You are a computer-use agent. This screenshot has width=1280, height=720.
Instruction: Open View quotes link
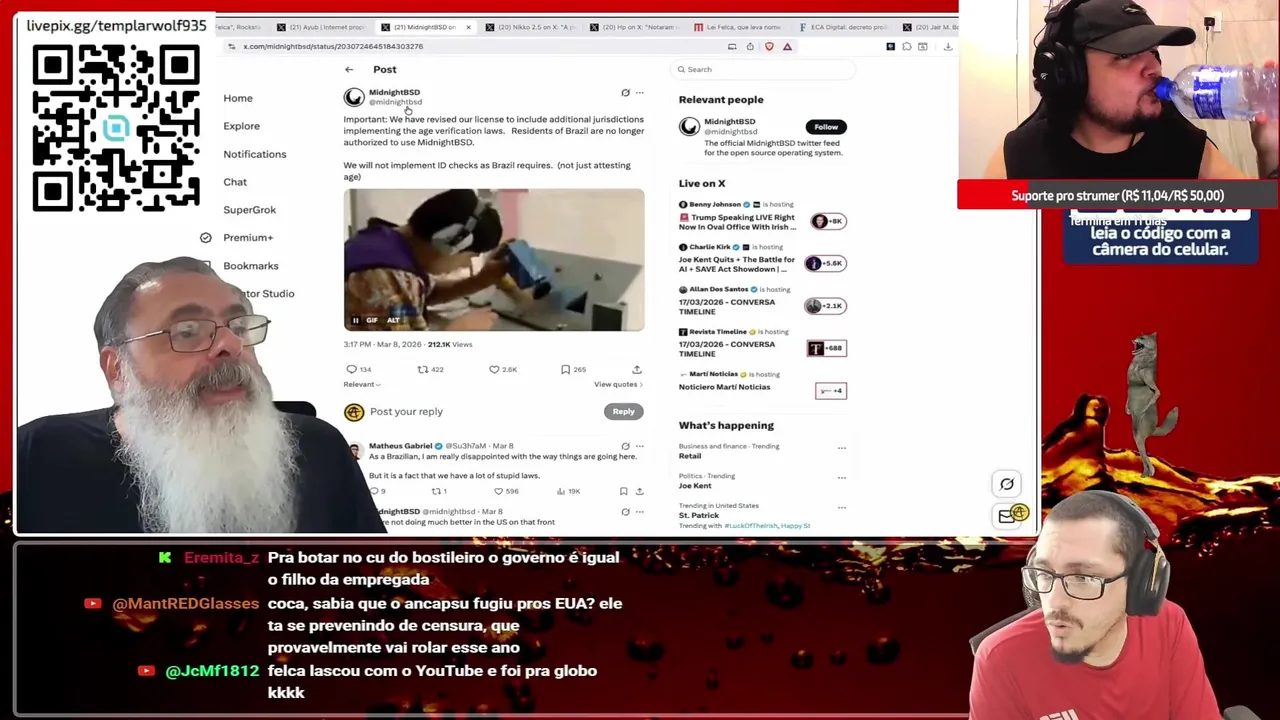click(x=618, y=384)
